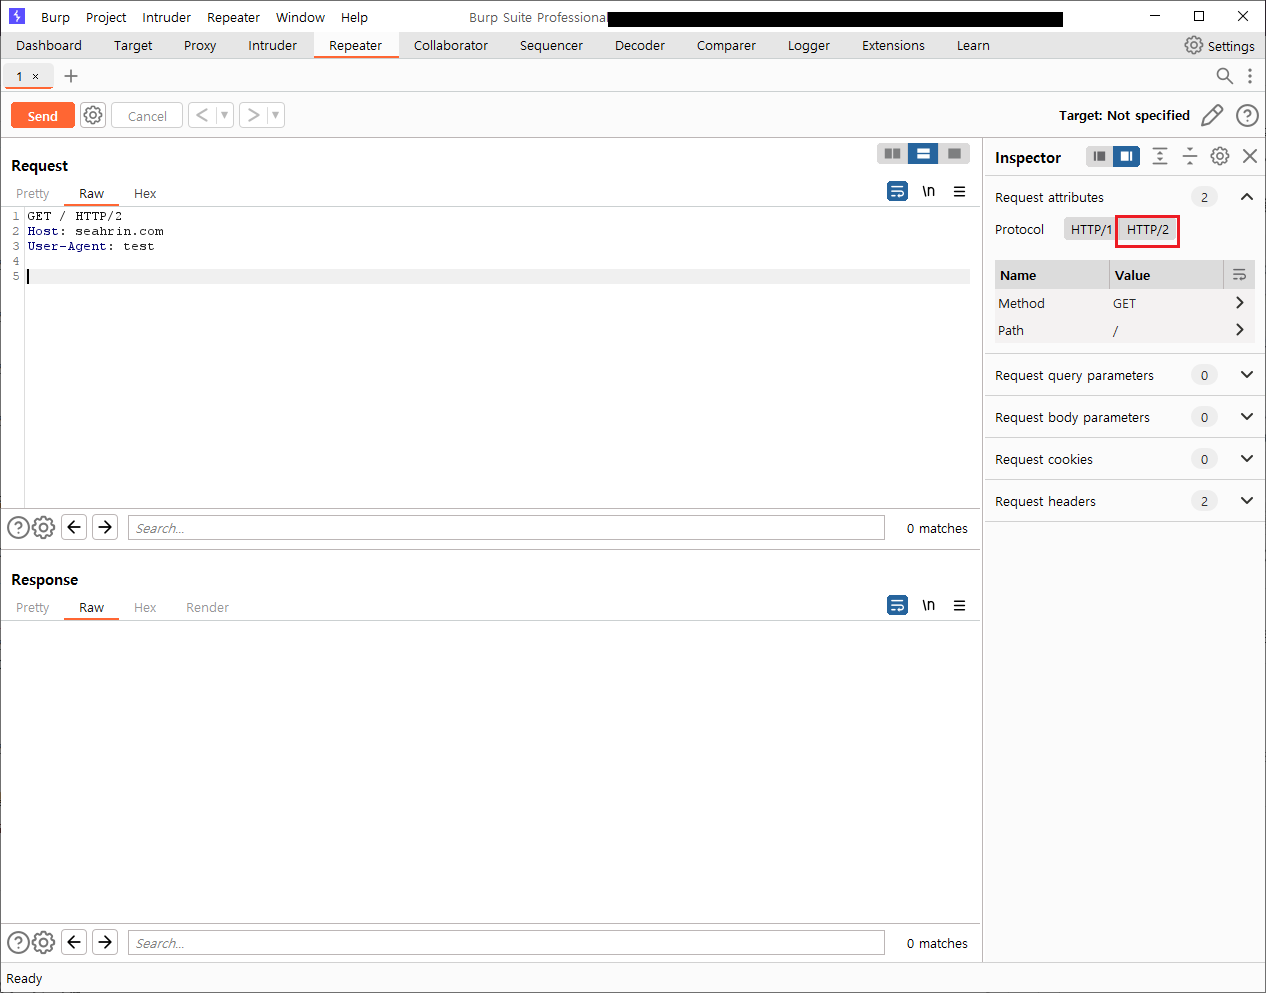Switch to the Dashboard tab
This screenshot has height=993, width=1266.
pyautogui.click(x=49, y=45)
